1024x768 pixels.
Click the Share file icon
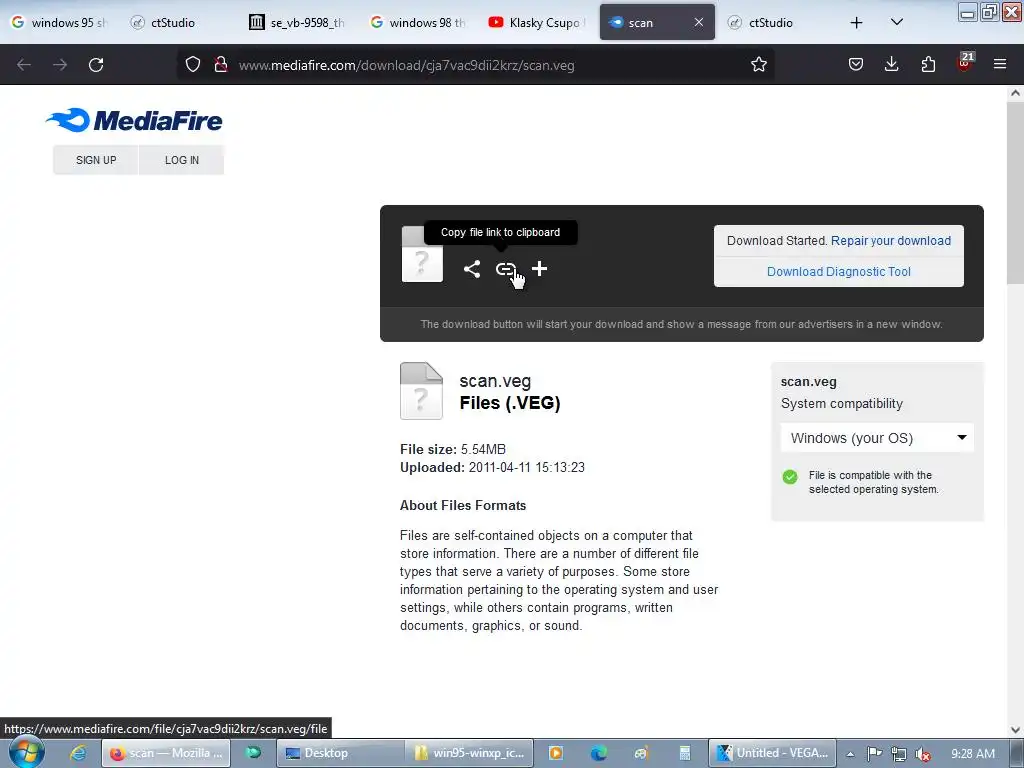(x=472, y=268)
